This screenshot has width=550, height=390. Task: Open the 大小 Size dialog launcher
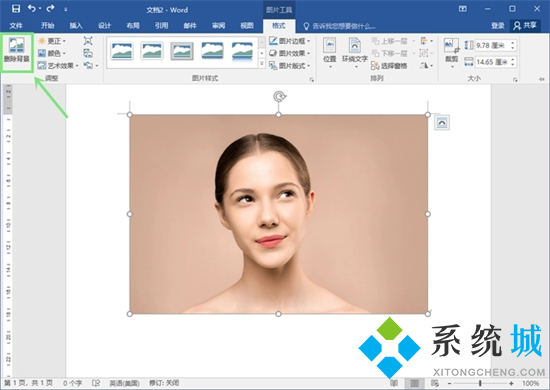coord(515,80)
